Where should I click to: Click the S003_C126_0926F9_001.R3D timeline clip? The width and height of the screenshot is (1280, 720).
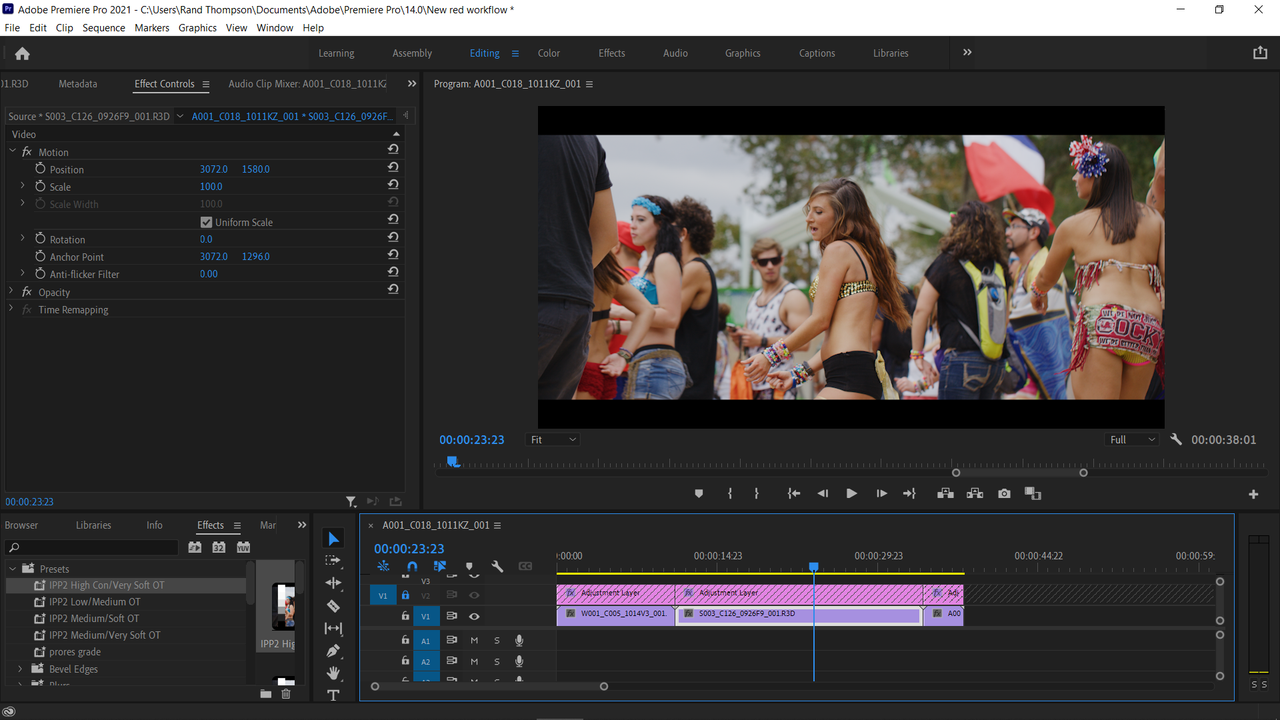(799, 614)
